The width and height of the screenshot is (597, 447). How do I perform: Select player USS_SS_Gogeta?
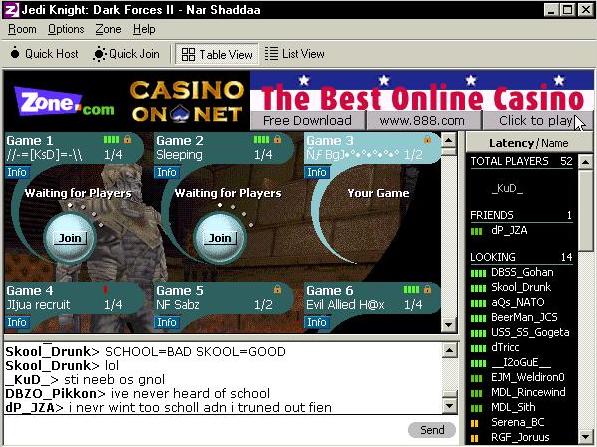pyautogui.click(x=530, y=332)
